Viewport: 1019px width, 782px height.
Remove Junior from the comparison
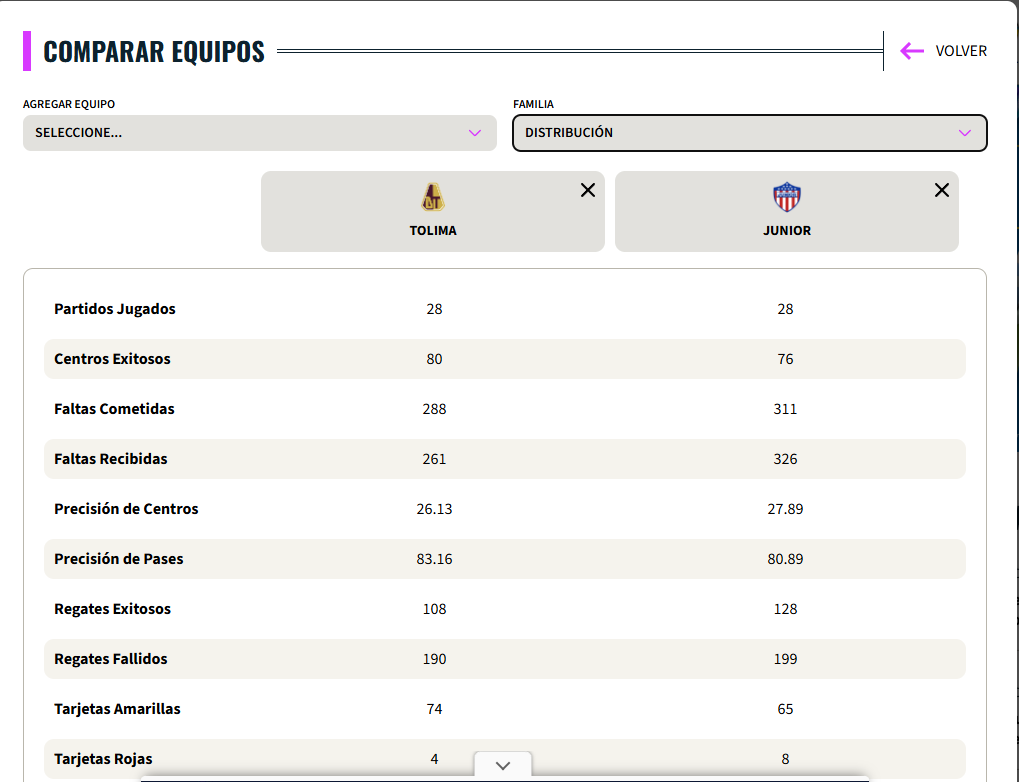941,190
